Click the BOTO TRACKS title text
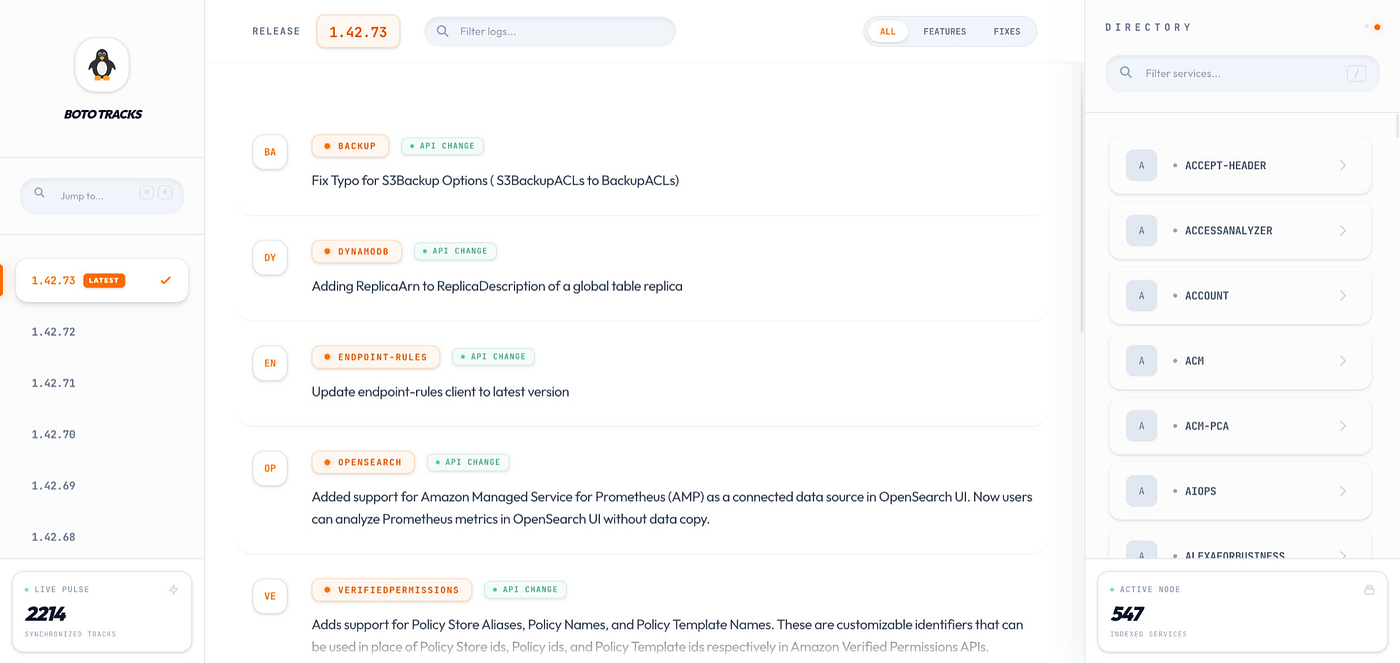Viewport: 1400px width, 663px height. [102, 115]
